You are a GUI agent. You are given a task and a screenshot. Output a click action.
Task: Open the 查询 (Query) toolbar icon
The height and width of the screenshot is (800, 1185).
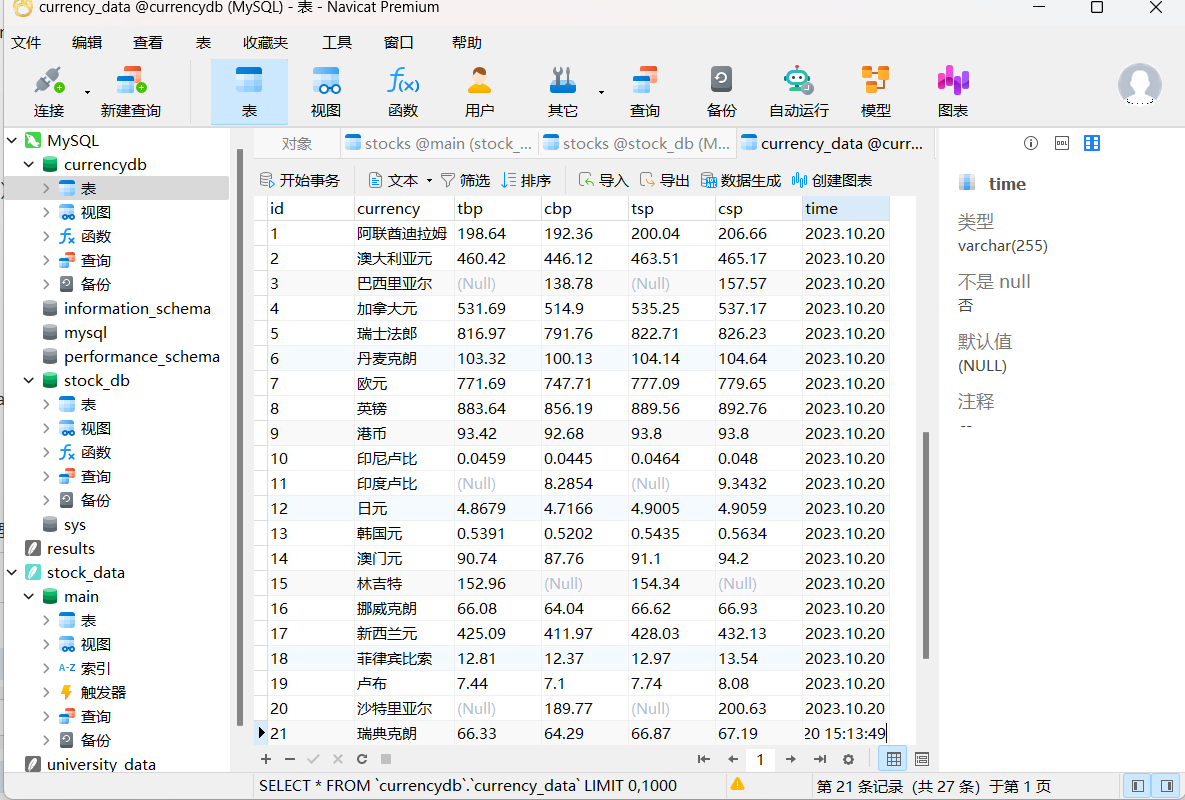point(645,92)
